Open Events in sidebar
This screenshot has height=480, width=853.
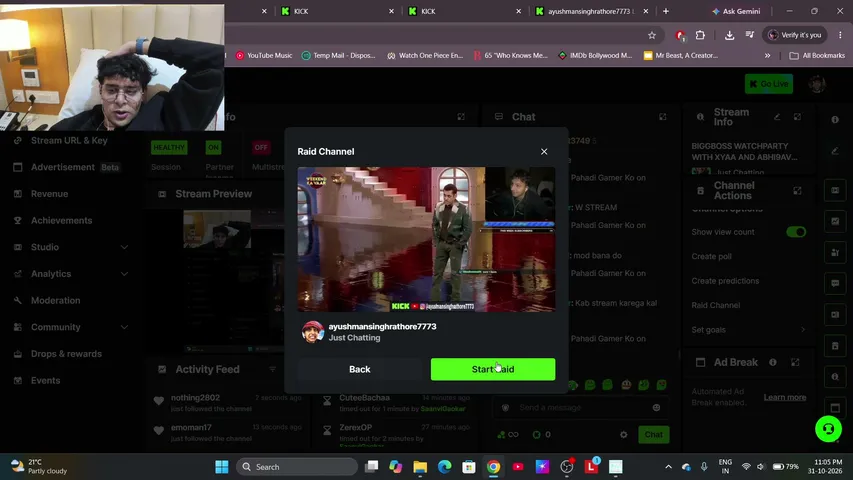coord(46,380)
